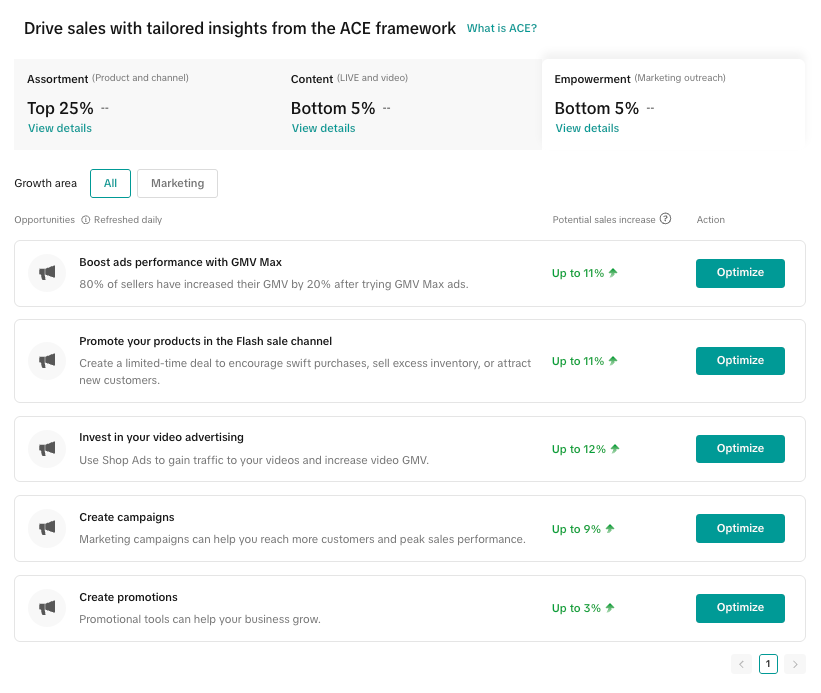Go to next page arrow
Screen dimensions: 821x693
point(794,664)
